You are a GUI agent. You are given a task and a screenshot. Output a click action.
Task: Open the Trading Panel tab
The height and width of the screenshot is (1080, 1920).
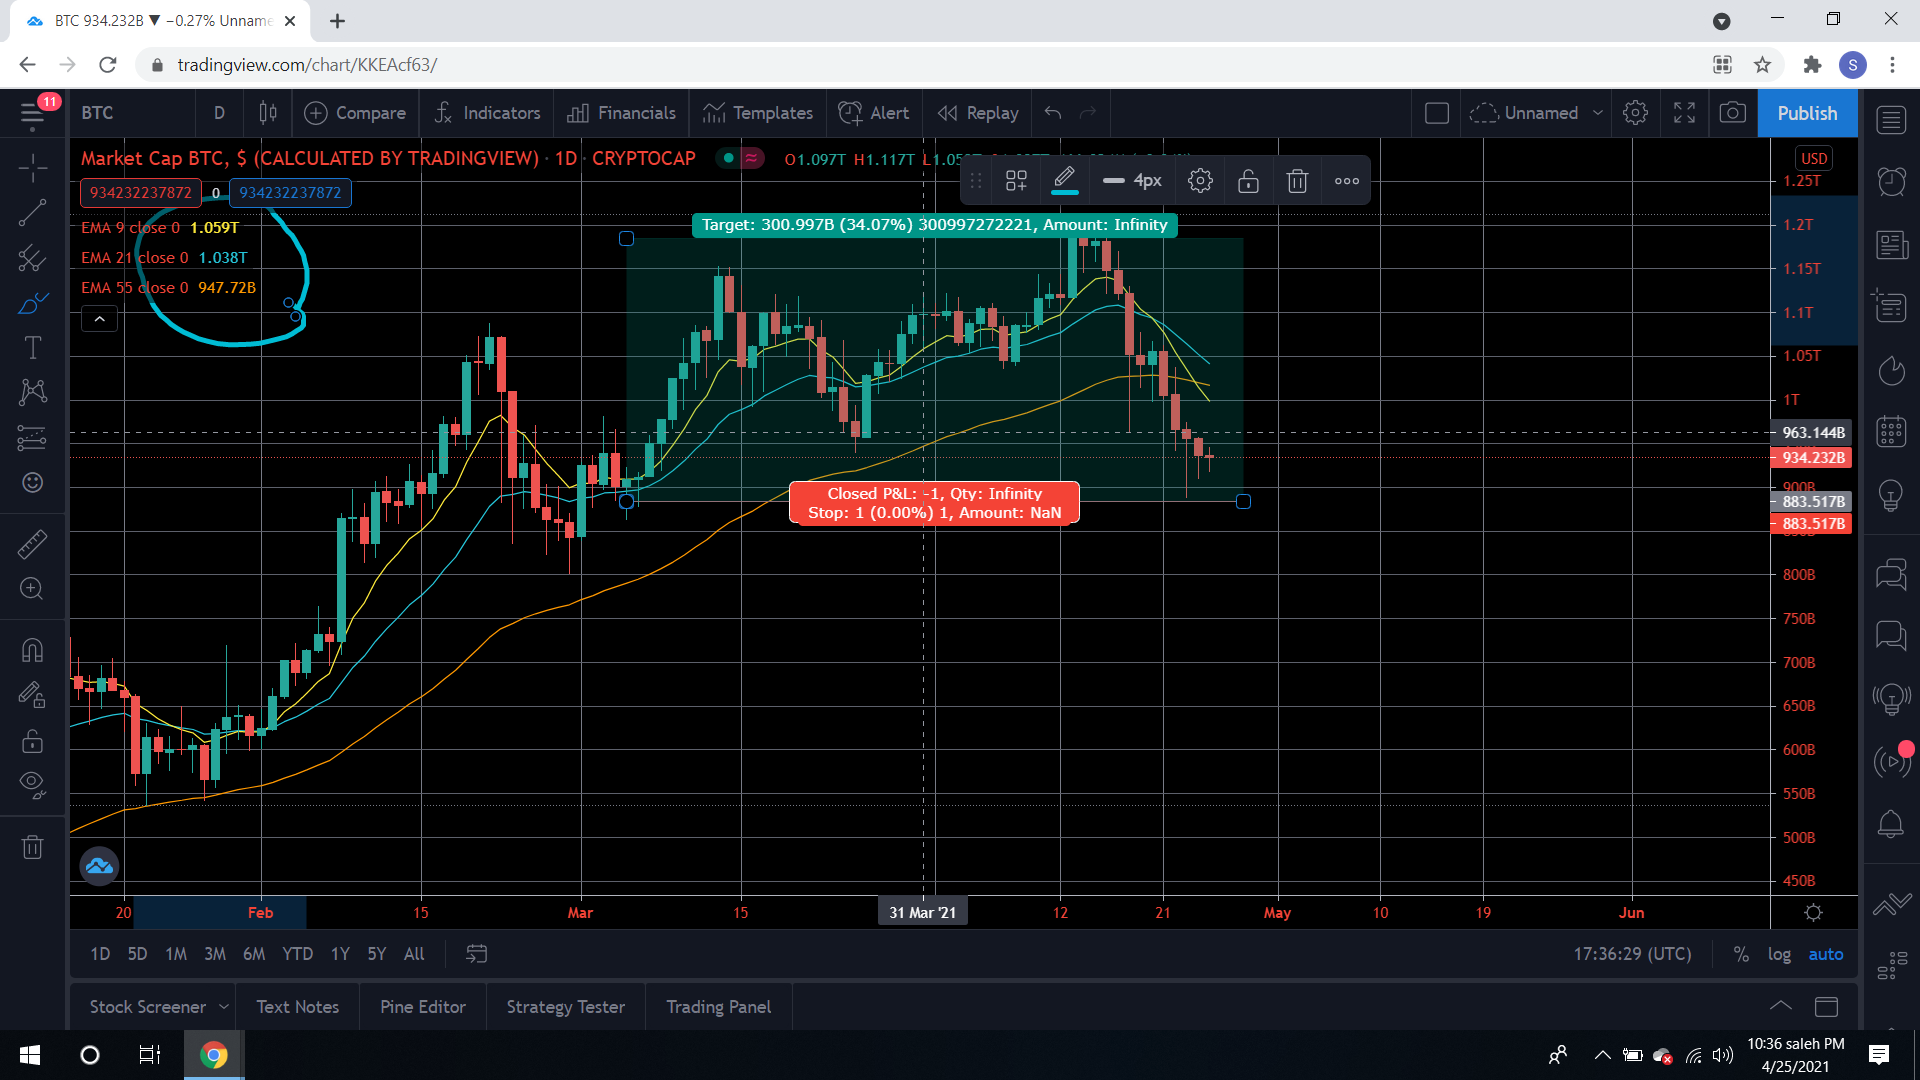(x=718, y=1007)
